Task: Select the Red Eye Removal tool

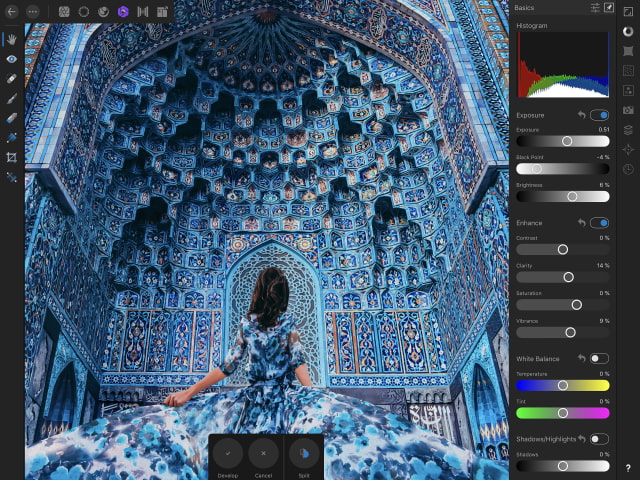Action: tap(12, 59)
